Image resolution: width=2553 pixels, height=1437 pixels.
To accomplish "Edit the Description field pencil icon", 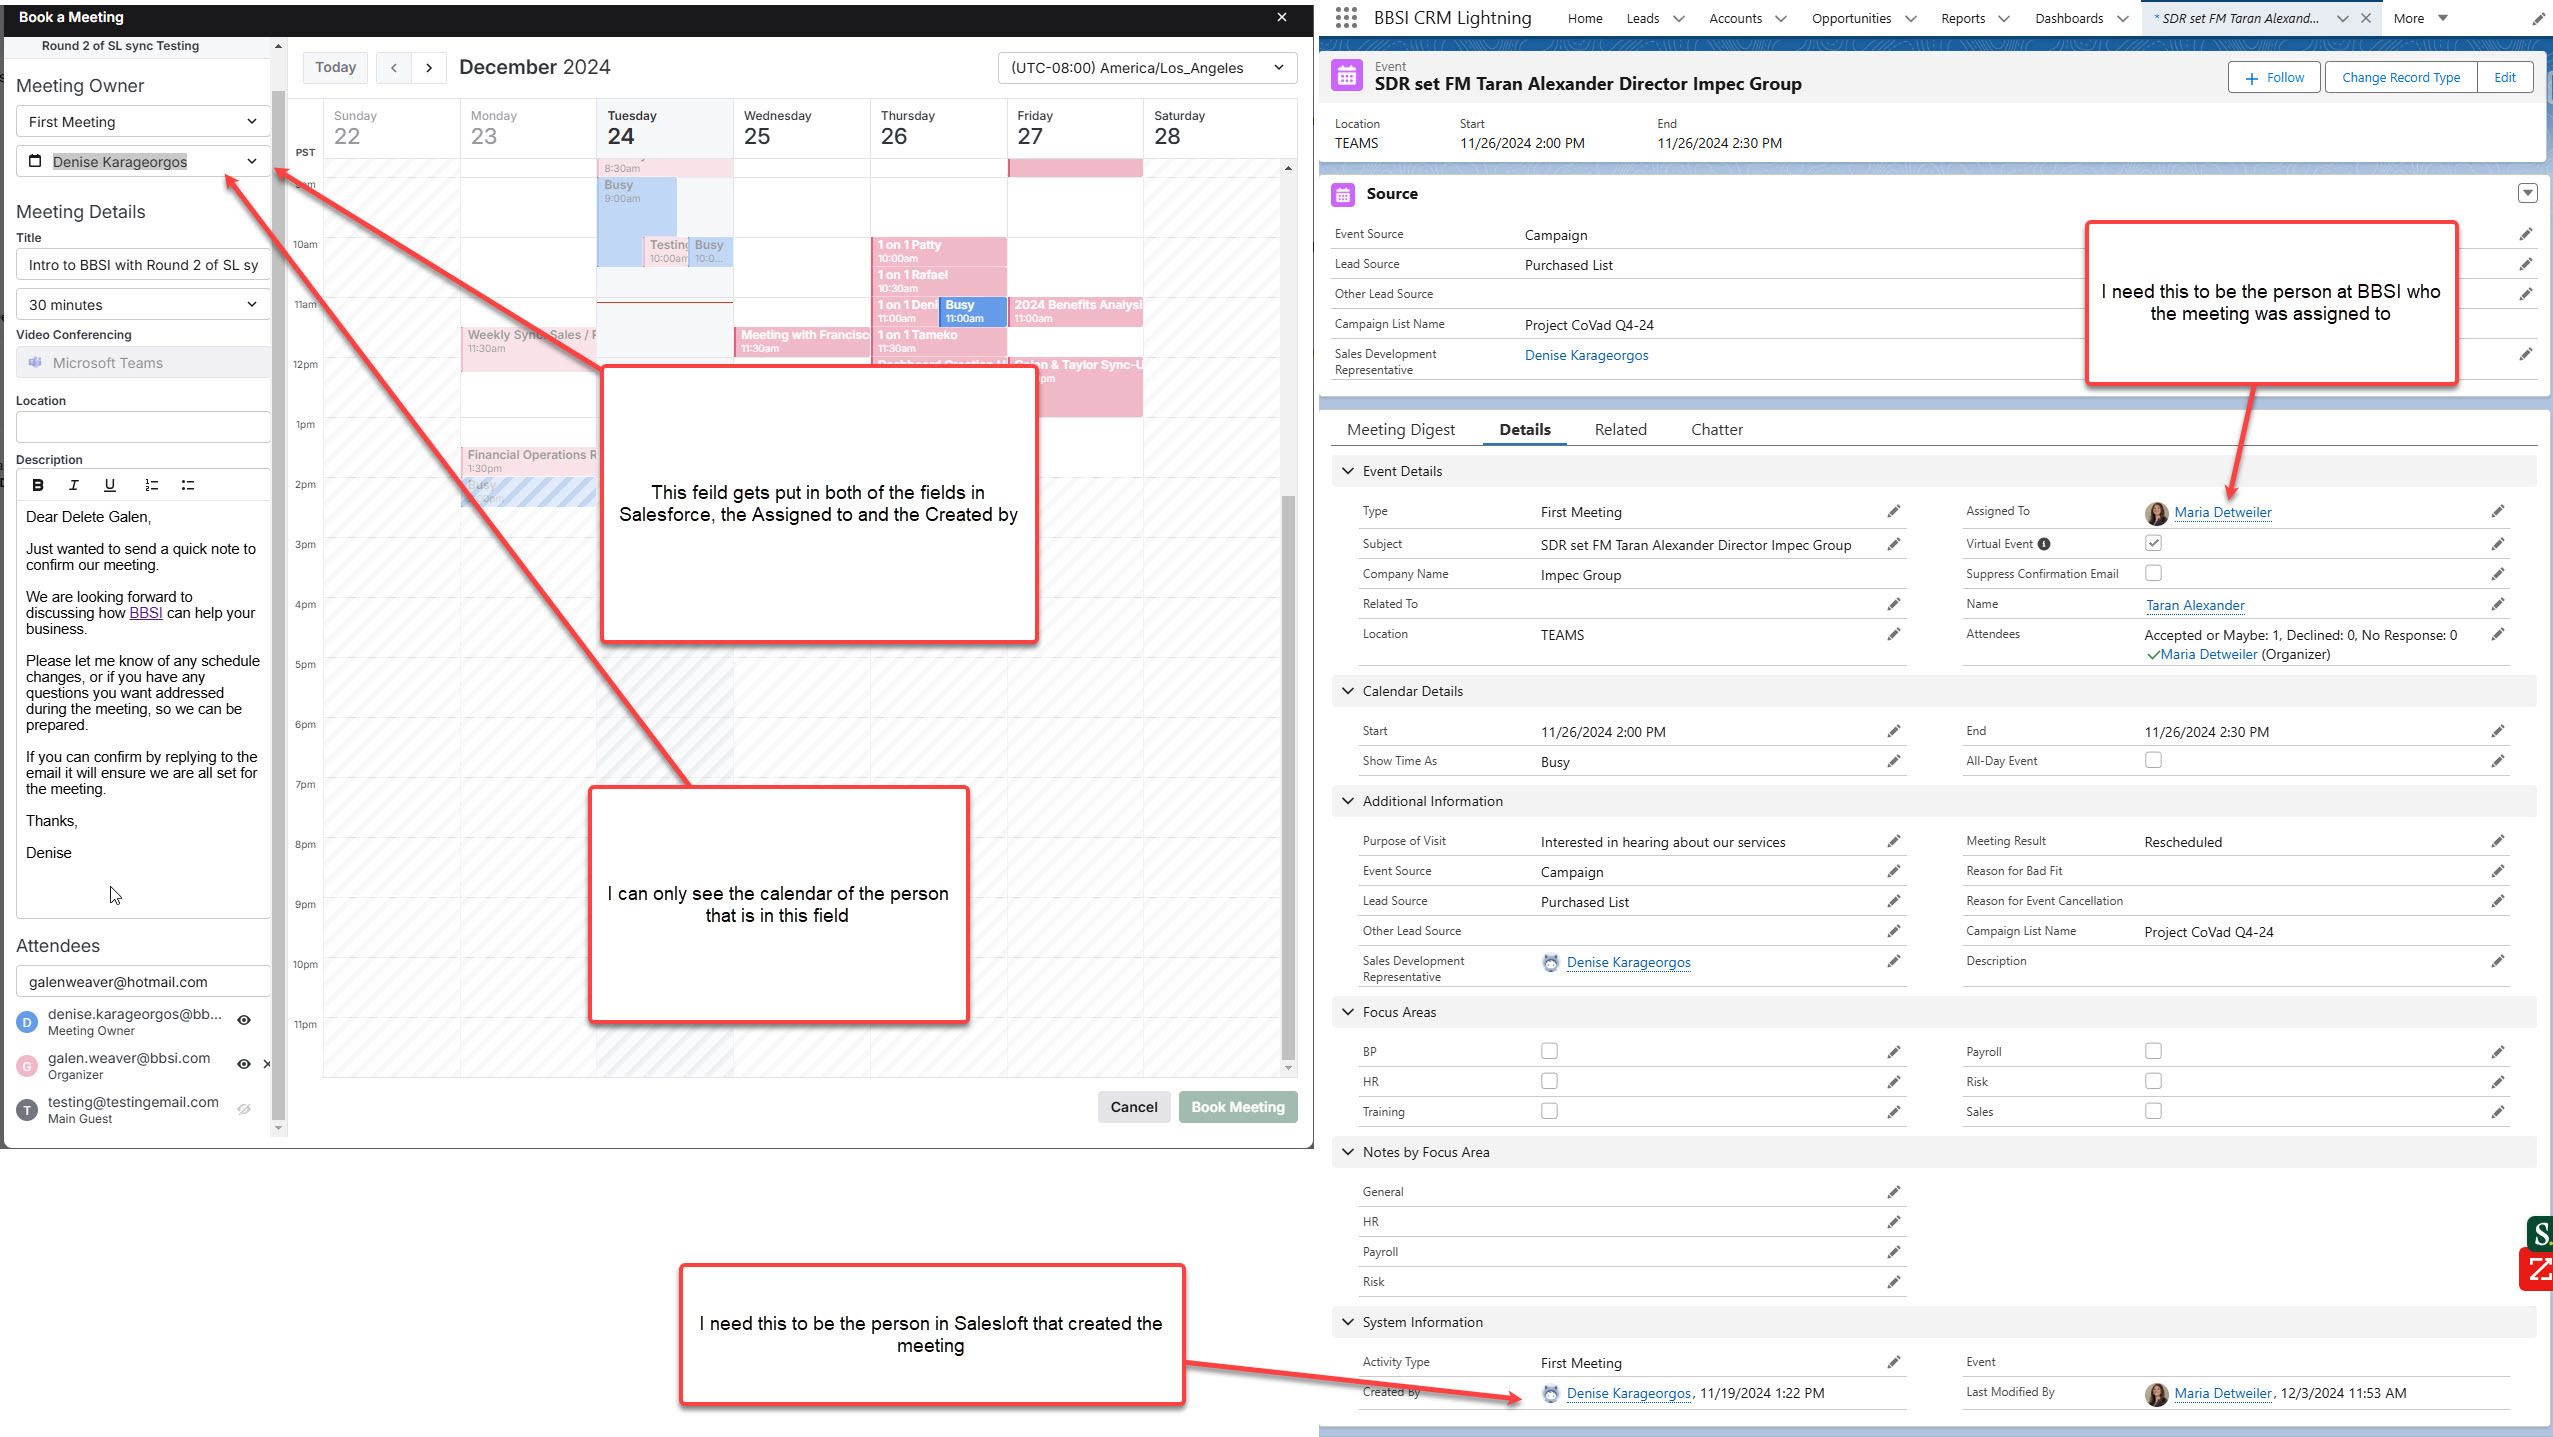I will coord(2497,962).
